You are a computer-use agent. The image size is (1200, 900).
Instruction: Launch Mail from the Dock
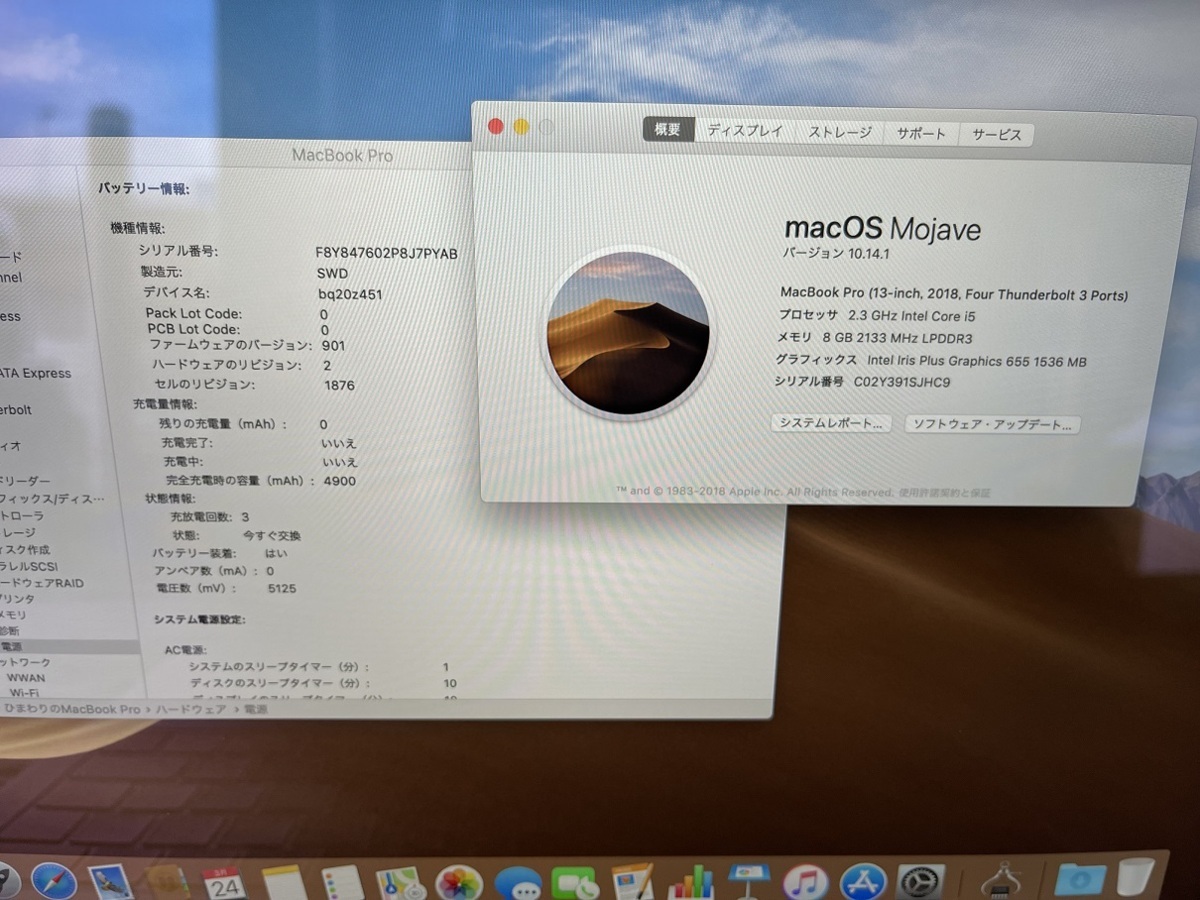click(112, 882)
